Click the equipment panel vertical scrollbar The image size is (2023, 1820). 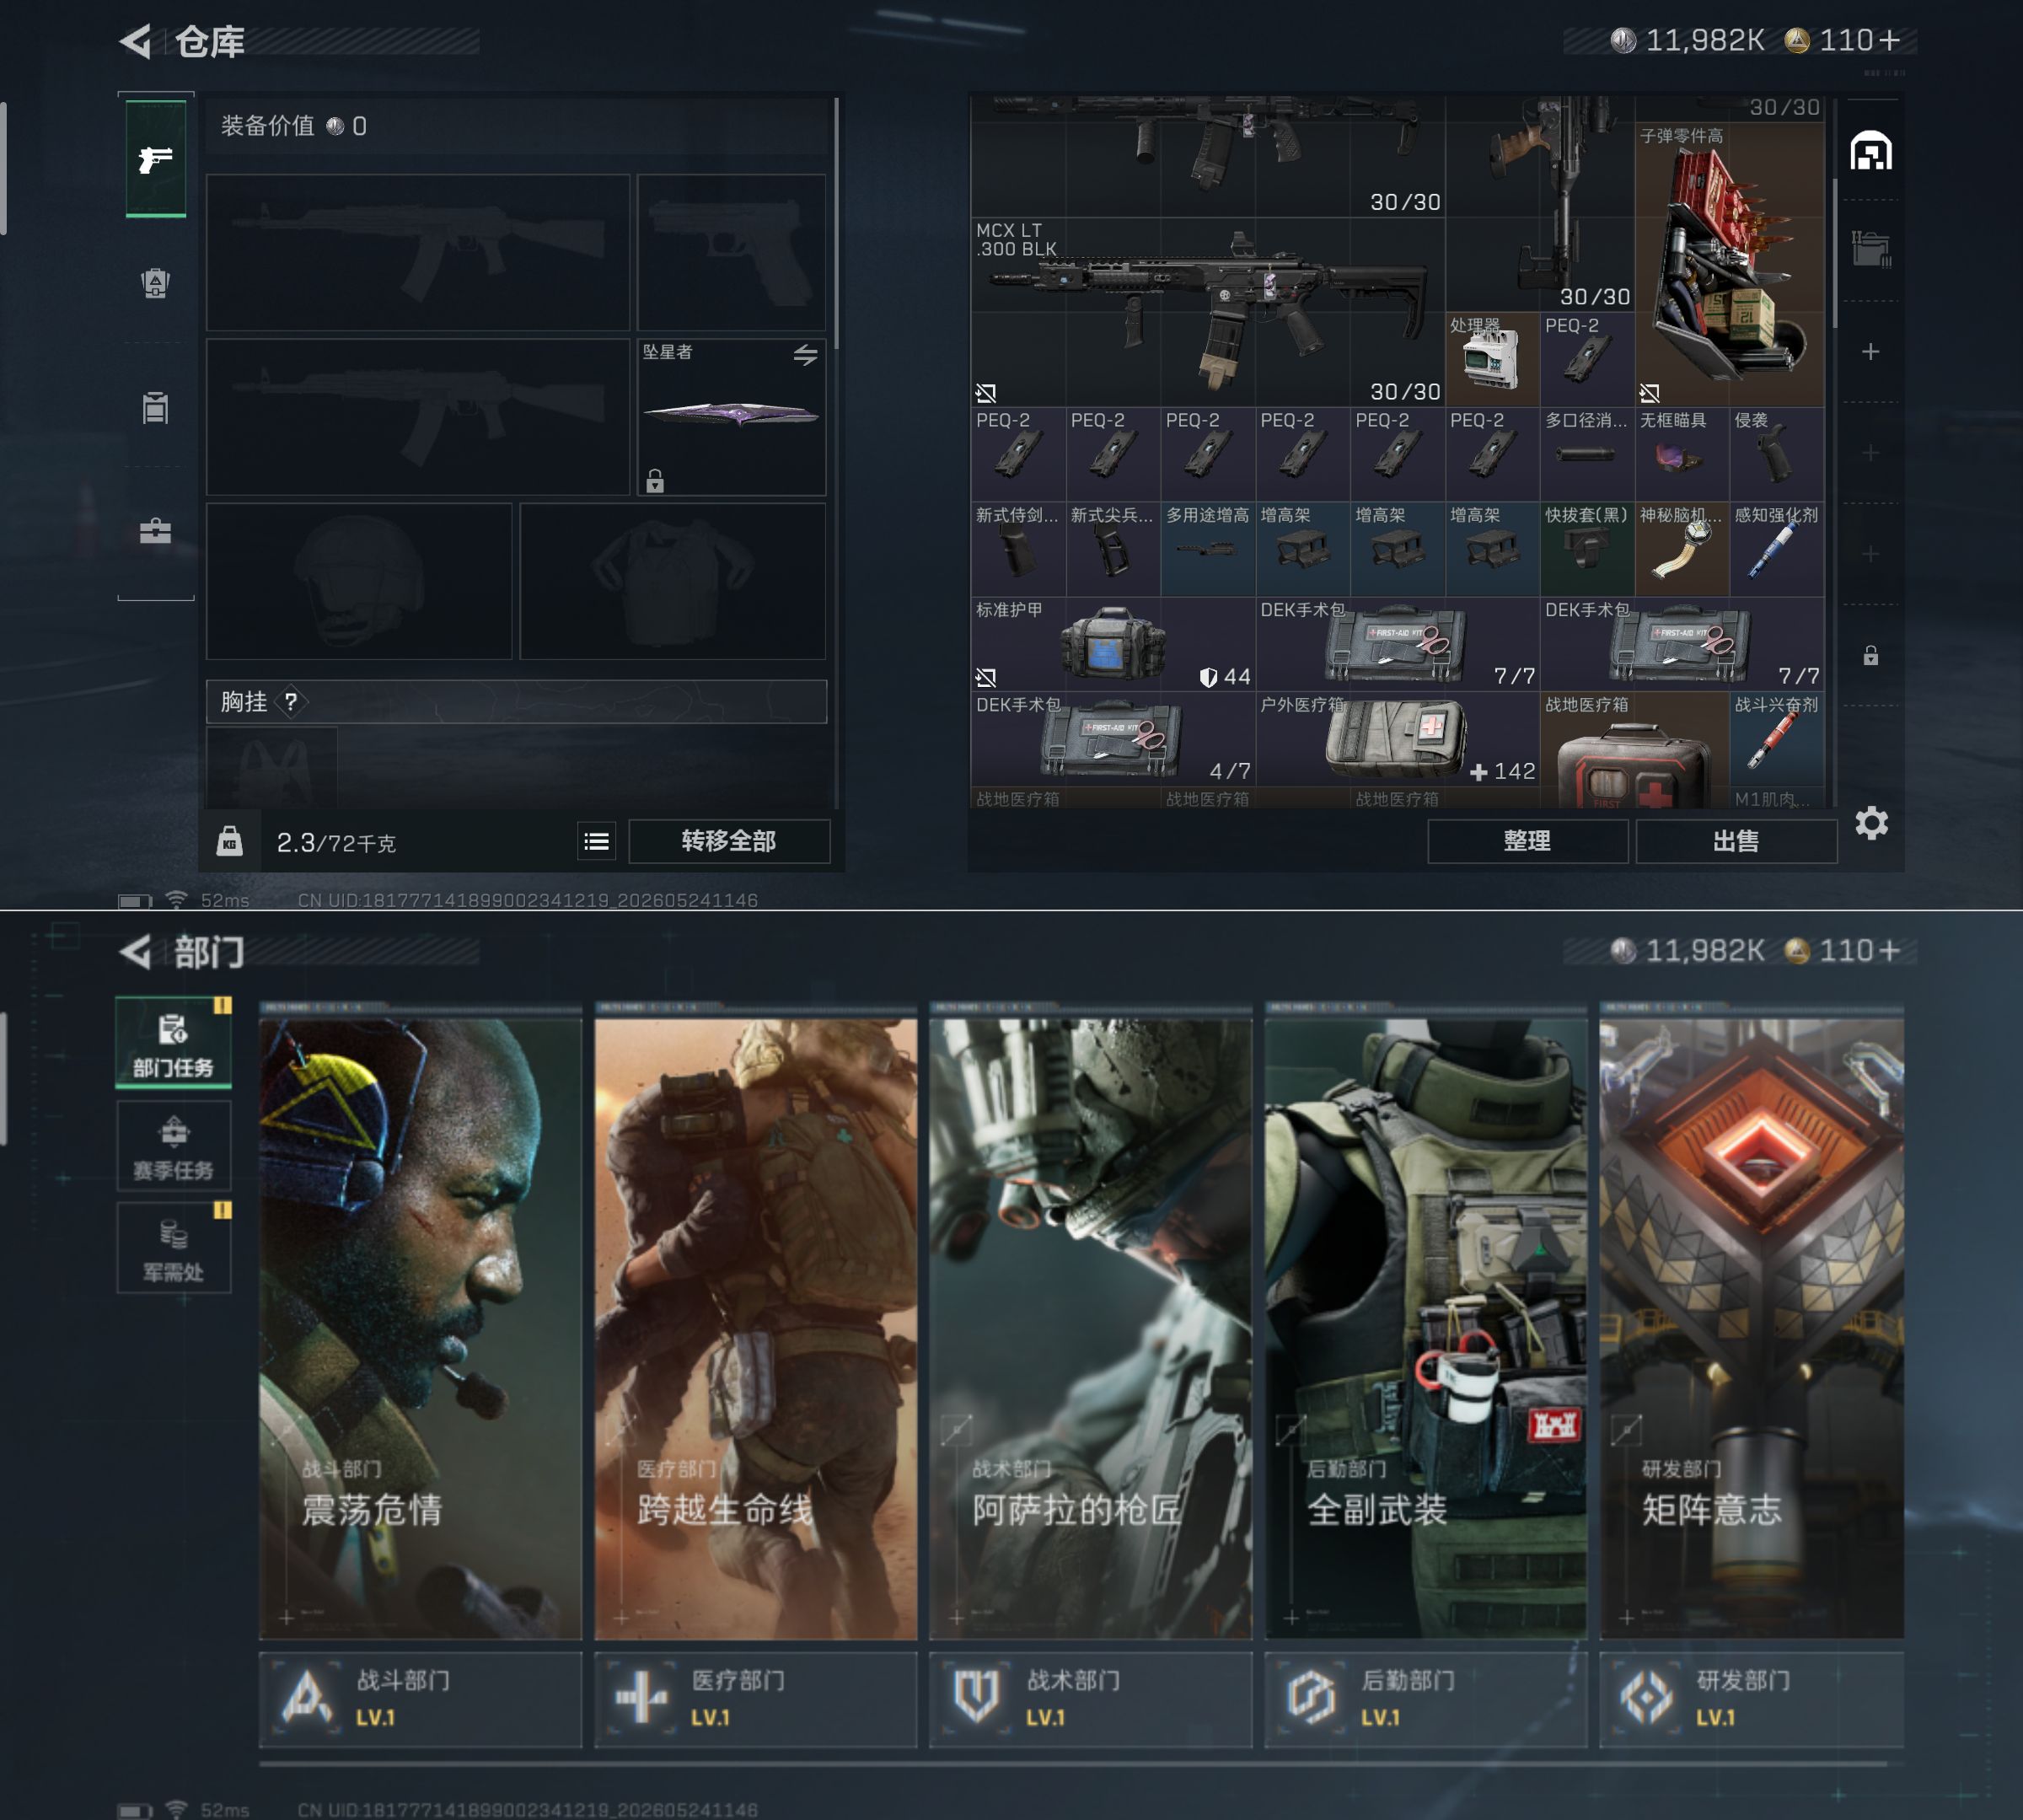836,223
